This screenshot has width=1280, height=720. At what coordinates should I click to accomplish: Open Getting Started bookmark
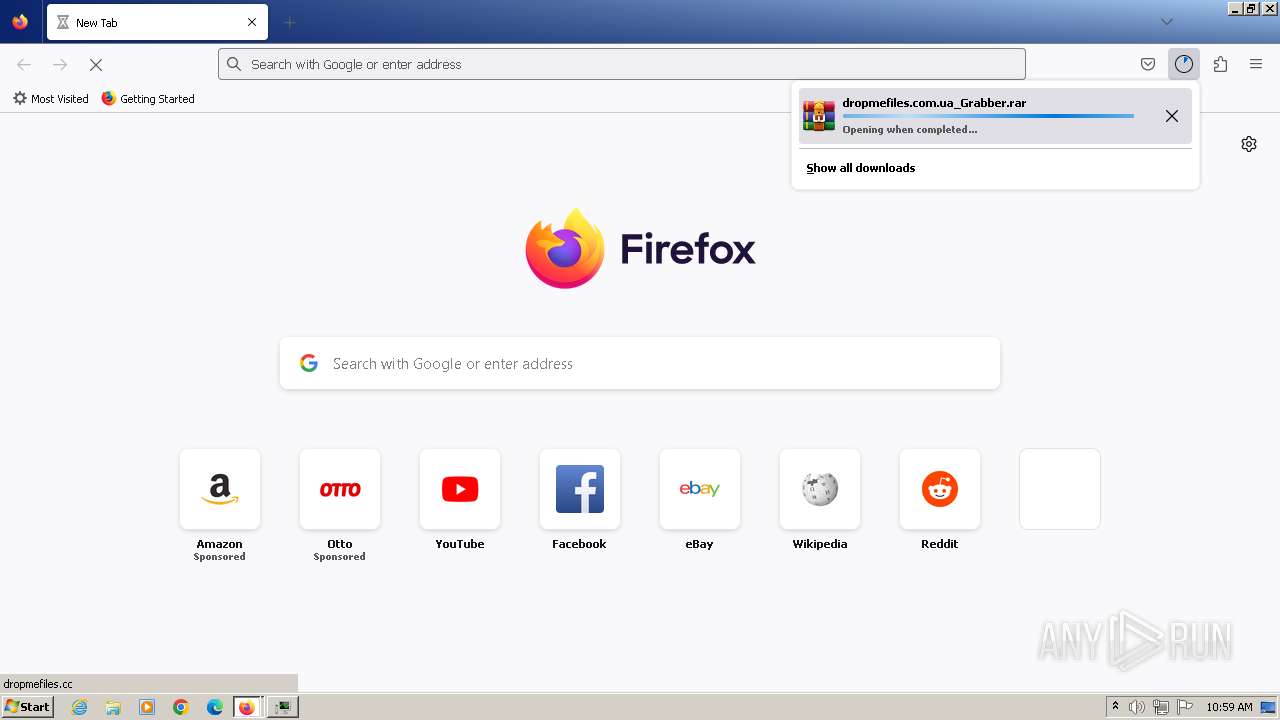148,99
